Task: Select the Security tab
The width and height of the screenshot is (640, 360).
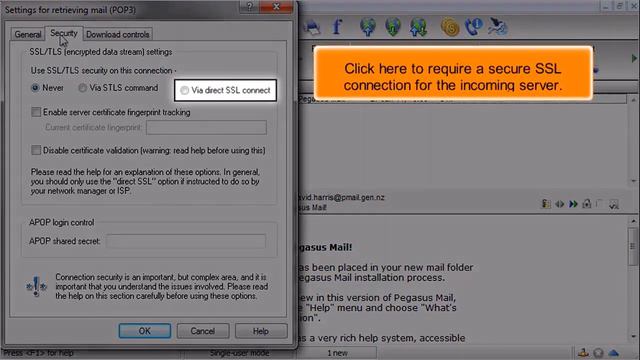Action: (64, 33)
